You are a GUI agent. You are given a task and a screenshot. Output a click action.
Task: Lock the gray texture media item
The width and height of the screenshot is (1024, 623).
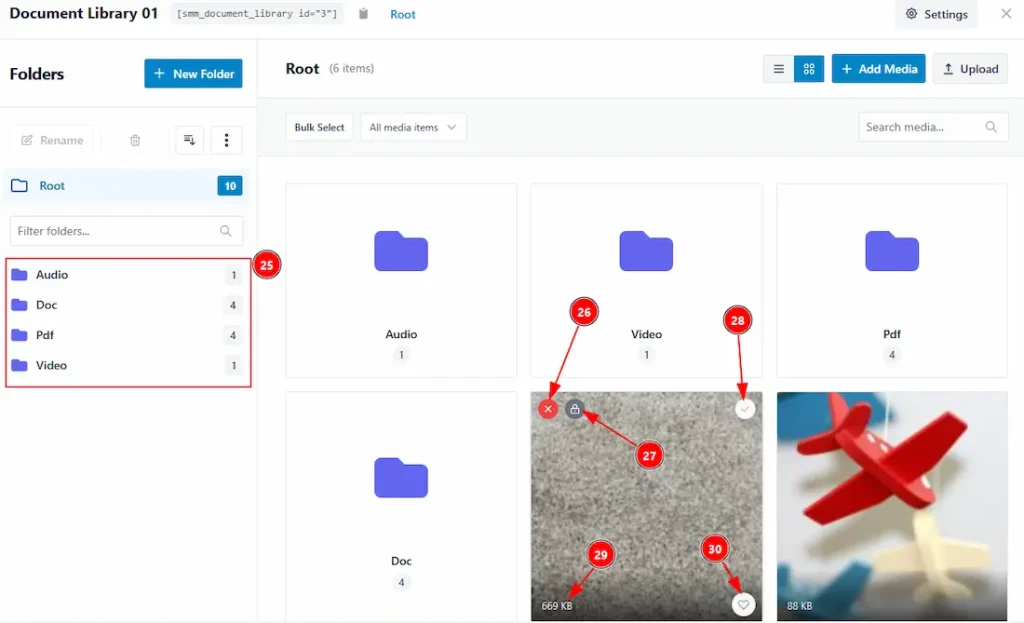573,408
